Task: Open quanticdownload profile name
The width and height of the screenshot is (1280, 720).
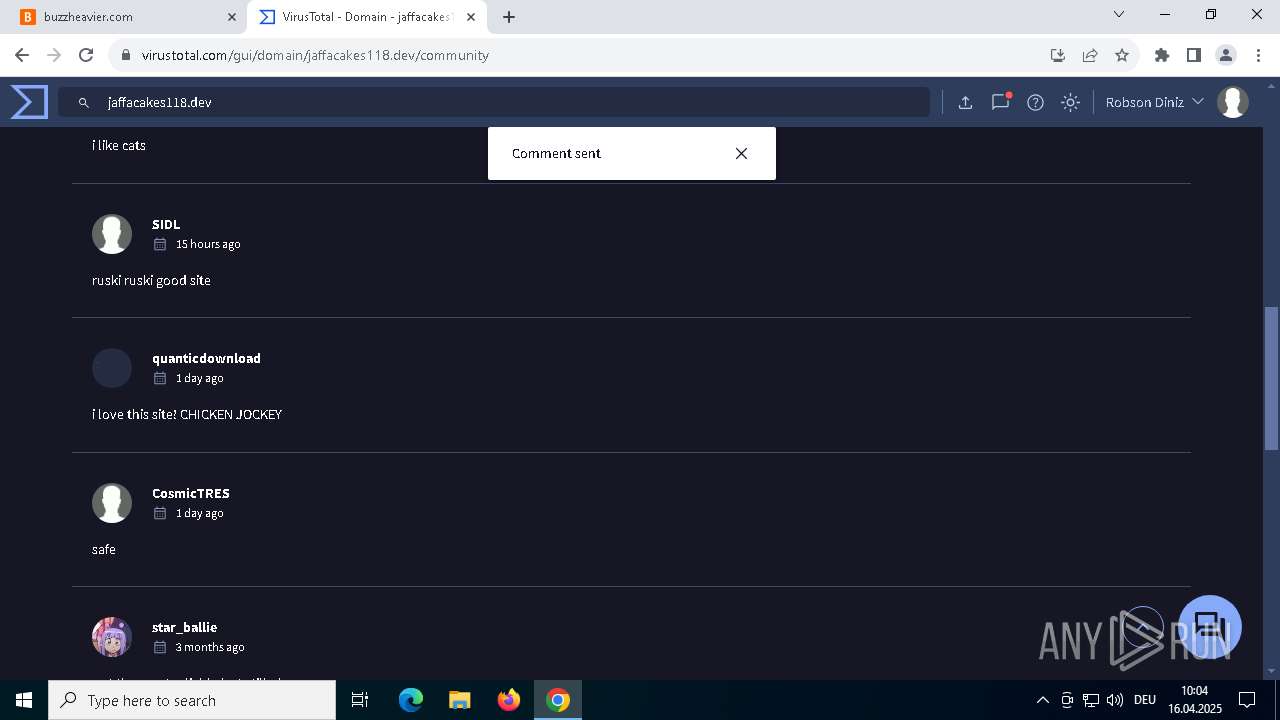Action: [206, 358]
